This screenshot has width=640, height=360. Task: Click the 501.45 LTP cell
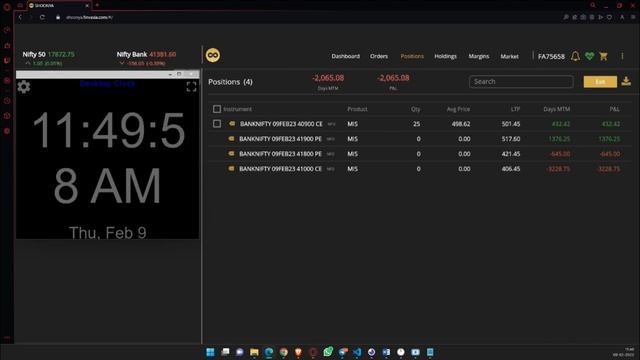pos(511,124)
